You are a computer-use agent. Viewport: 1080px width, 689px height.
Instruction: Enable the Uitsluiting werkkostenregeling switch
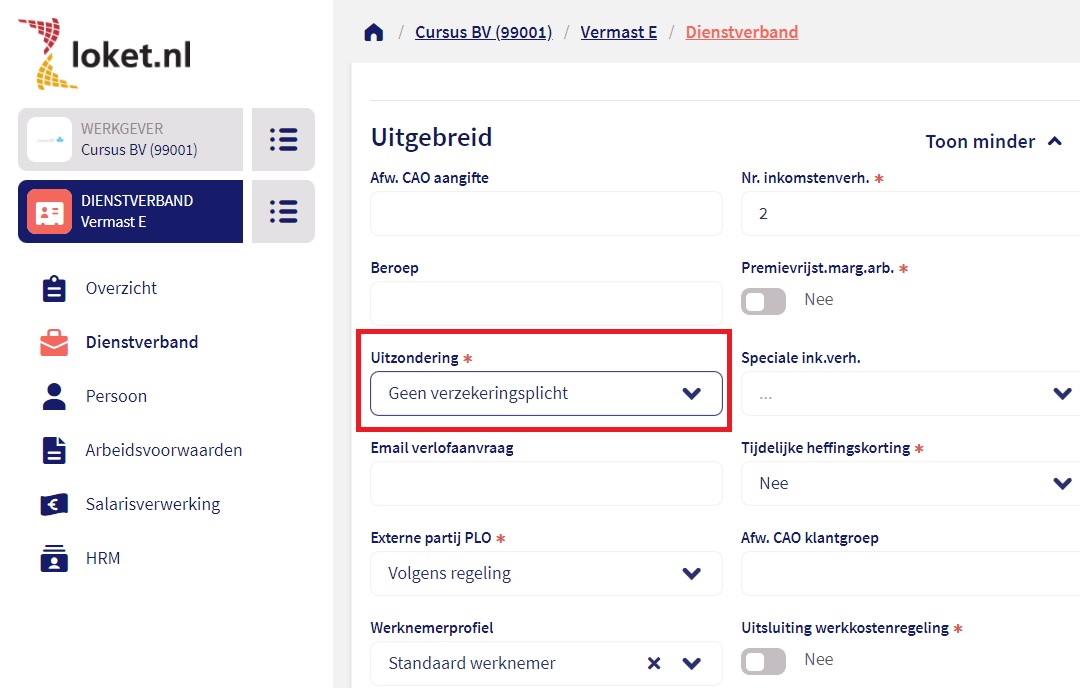pyautogui.click(x=764, y=660)
